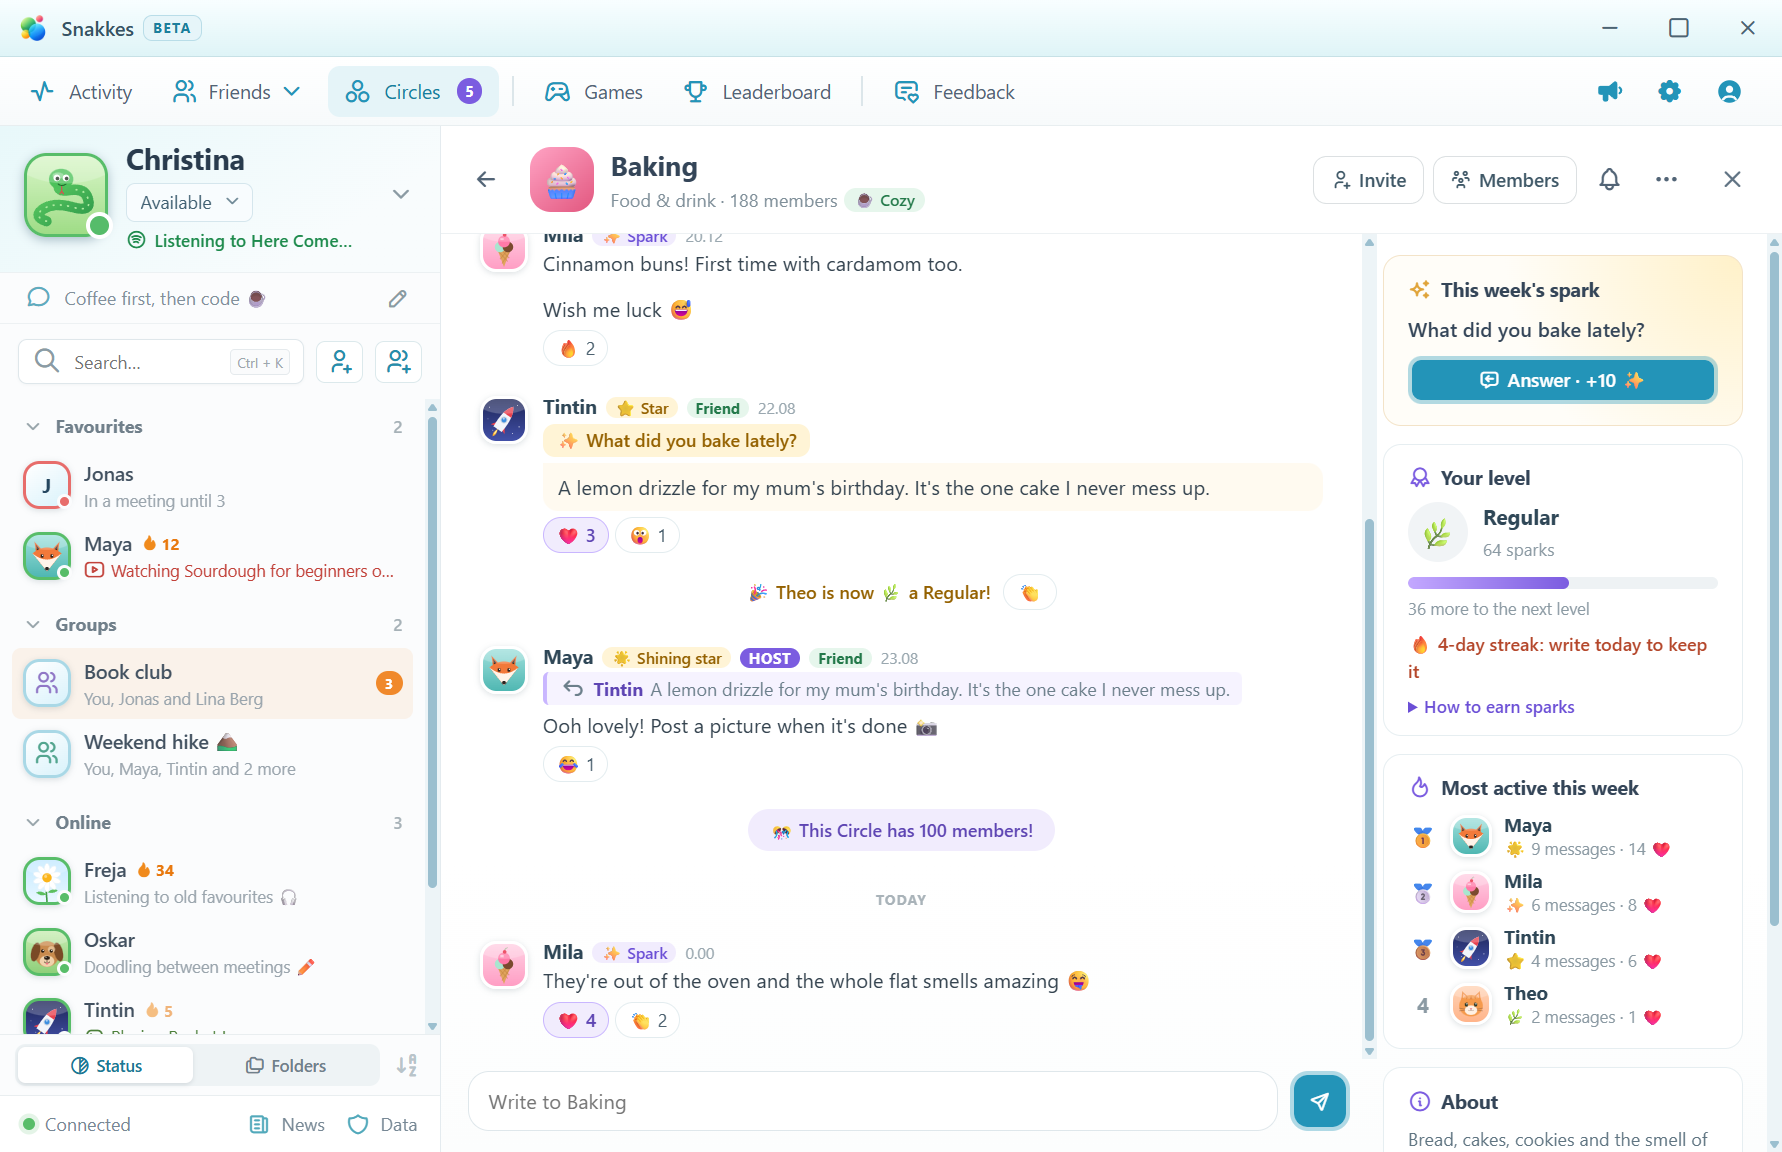Open the three-dot more options menu
This screenshot has width=1782, height=1152.
1666,180
